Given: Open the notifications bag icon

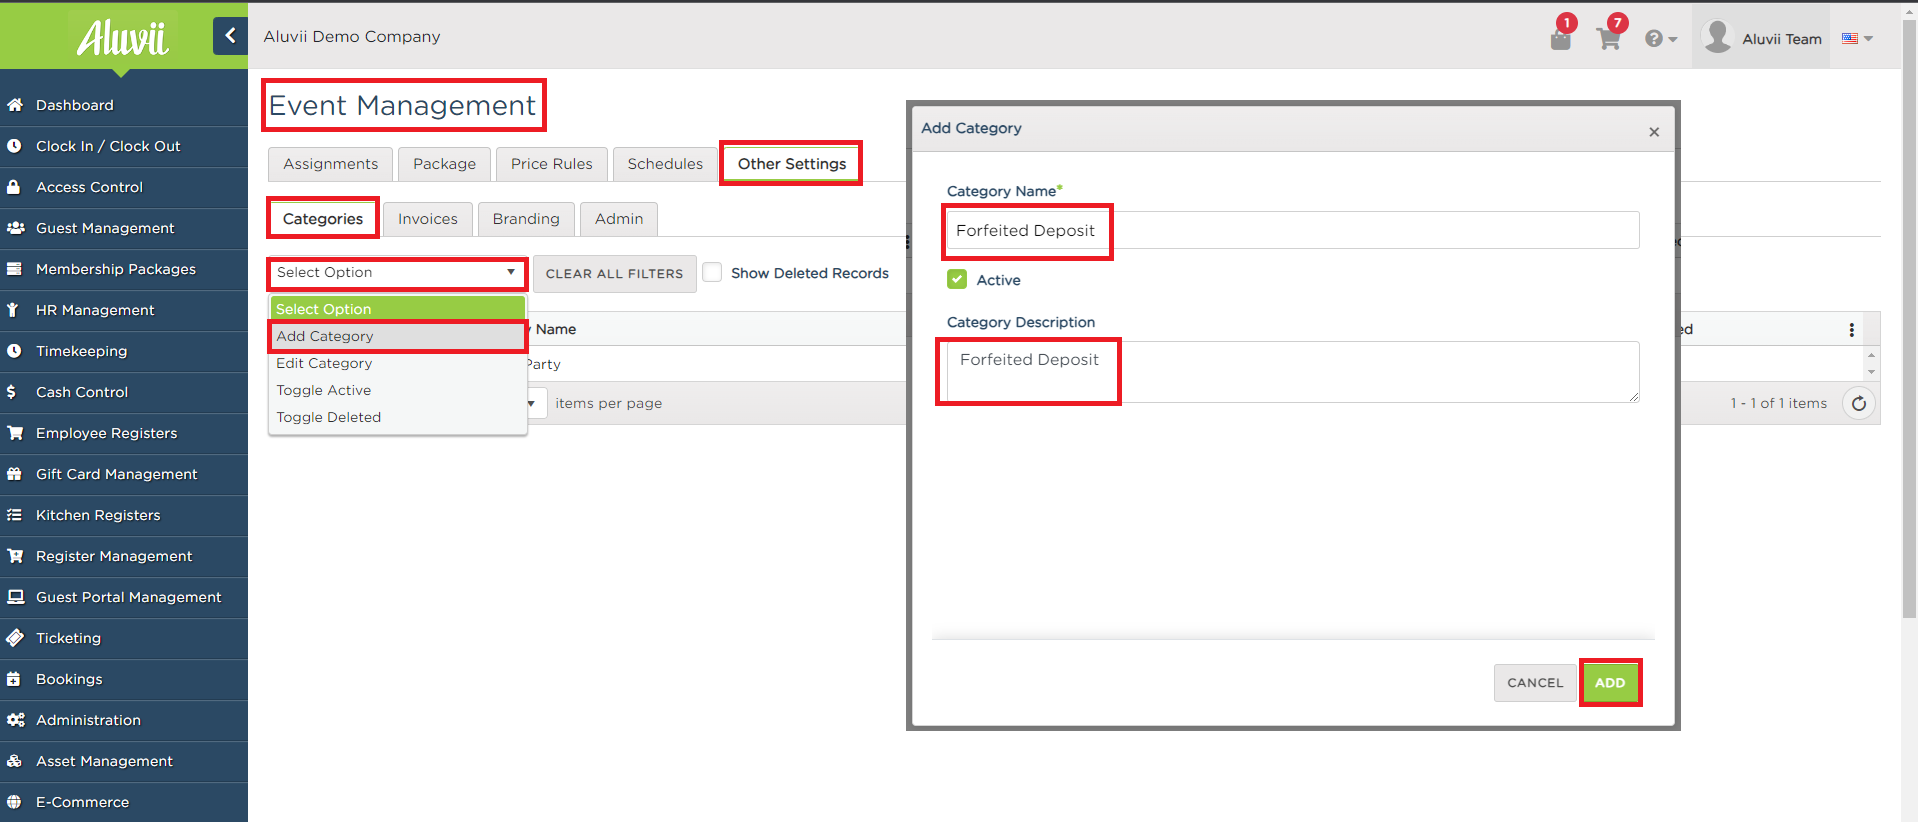Looking at the screenshot, I should [1560, 39].
